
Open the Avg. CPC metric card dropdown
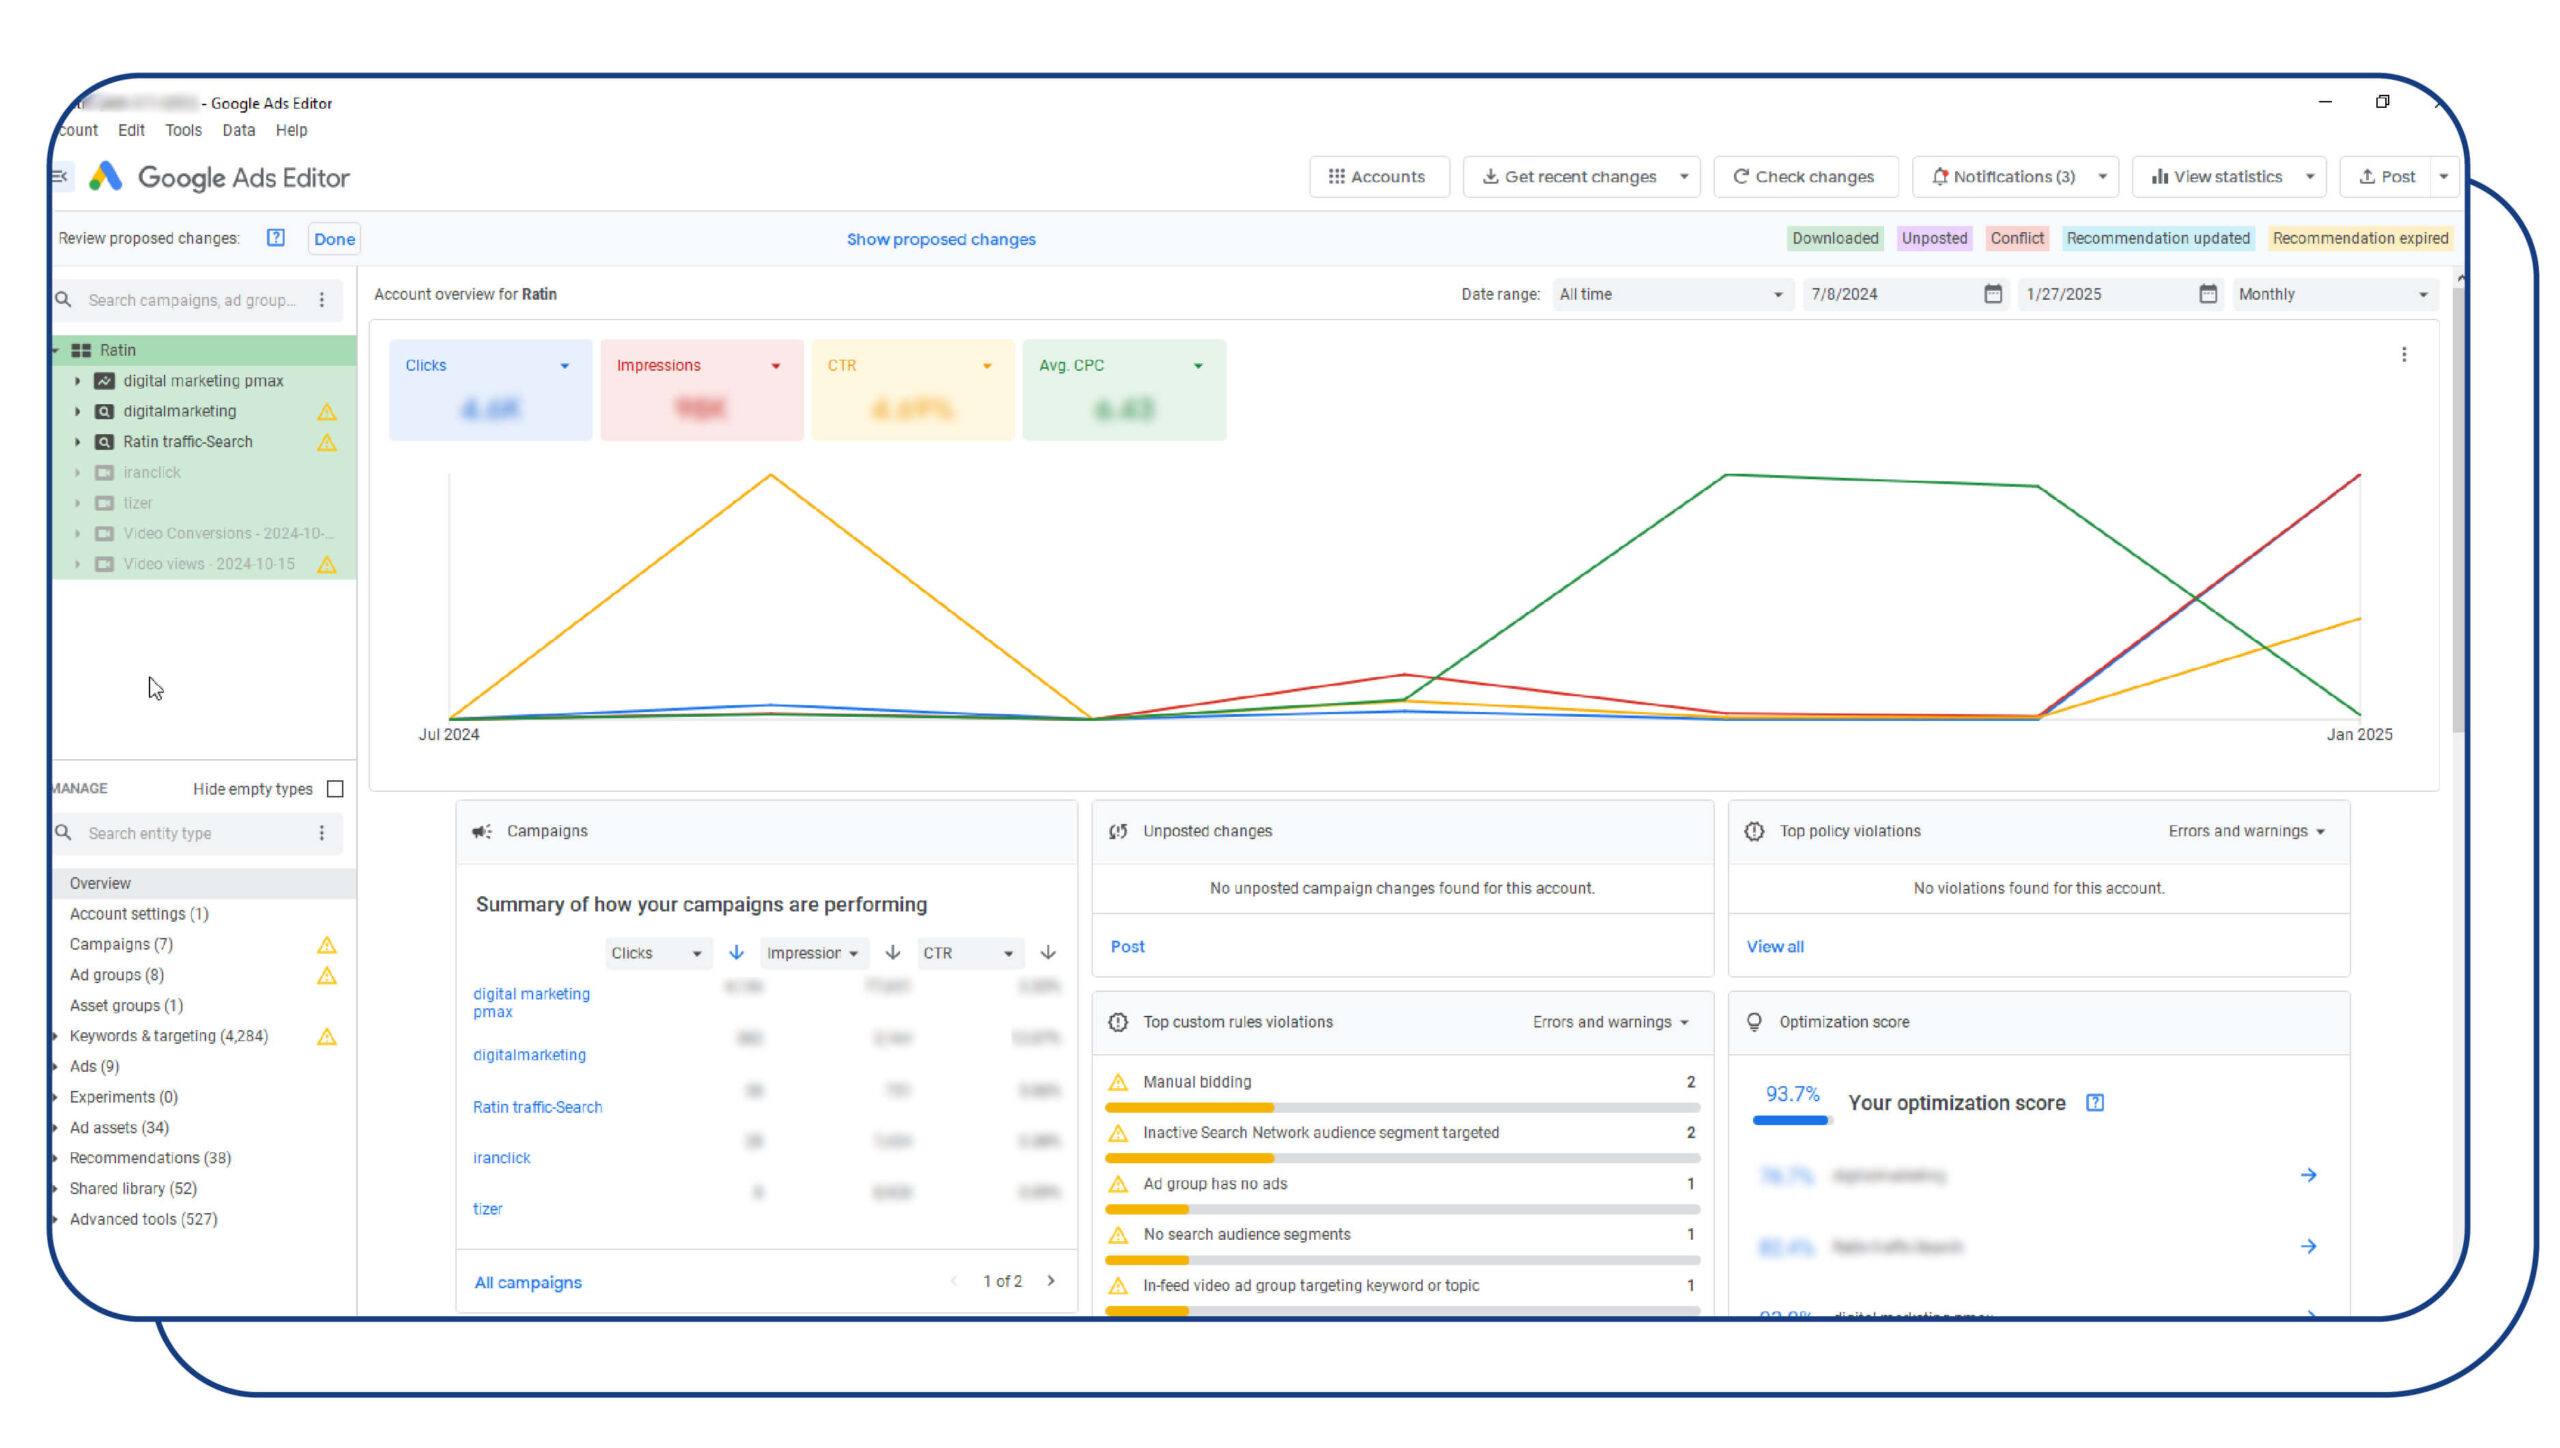tap(1197, 366)
